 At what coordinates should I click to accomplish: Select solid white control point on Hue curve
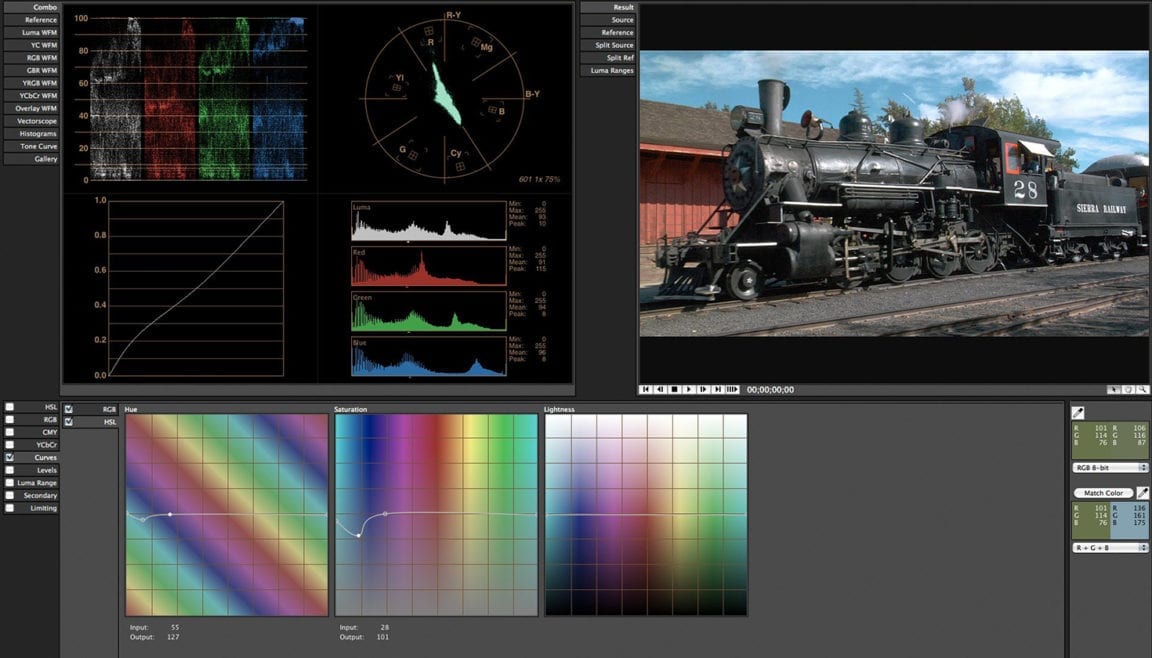170,514
